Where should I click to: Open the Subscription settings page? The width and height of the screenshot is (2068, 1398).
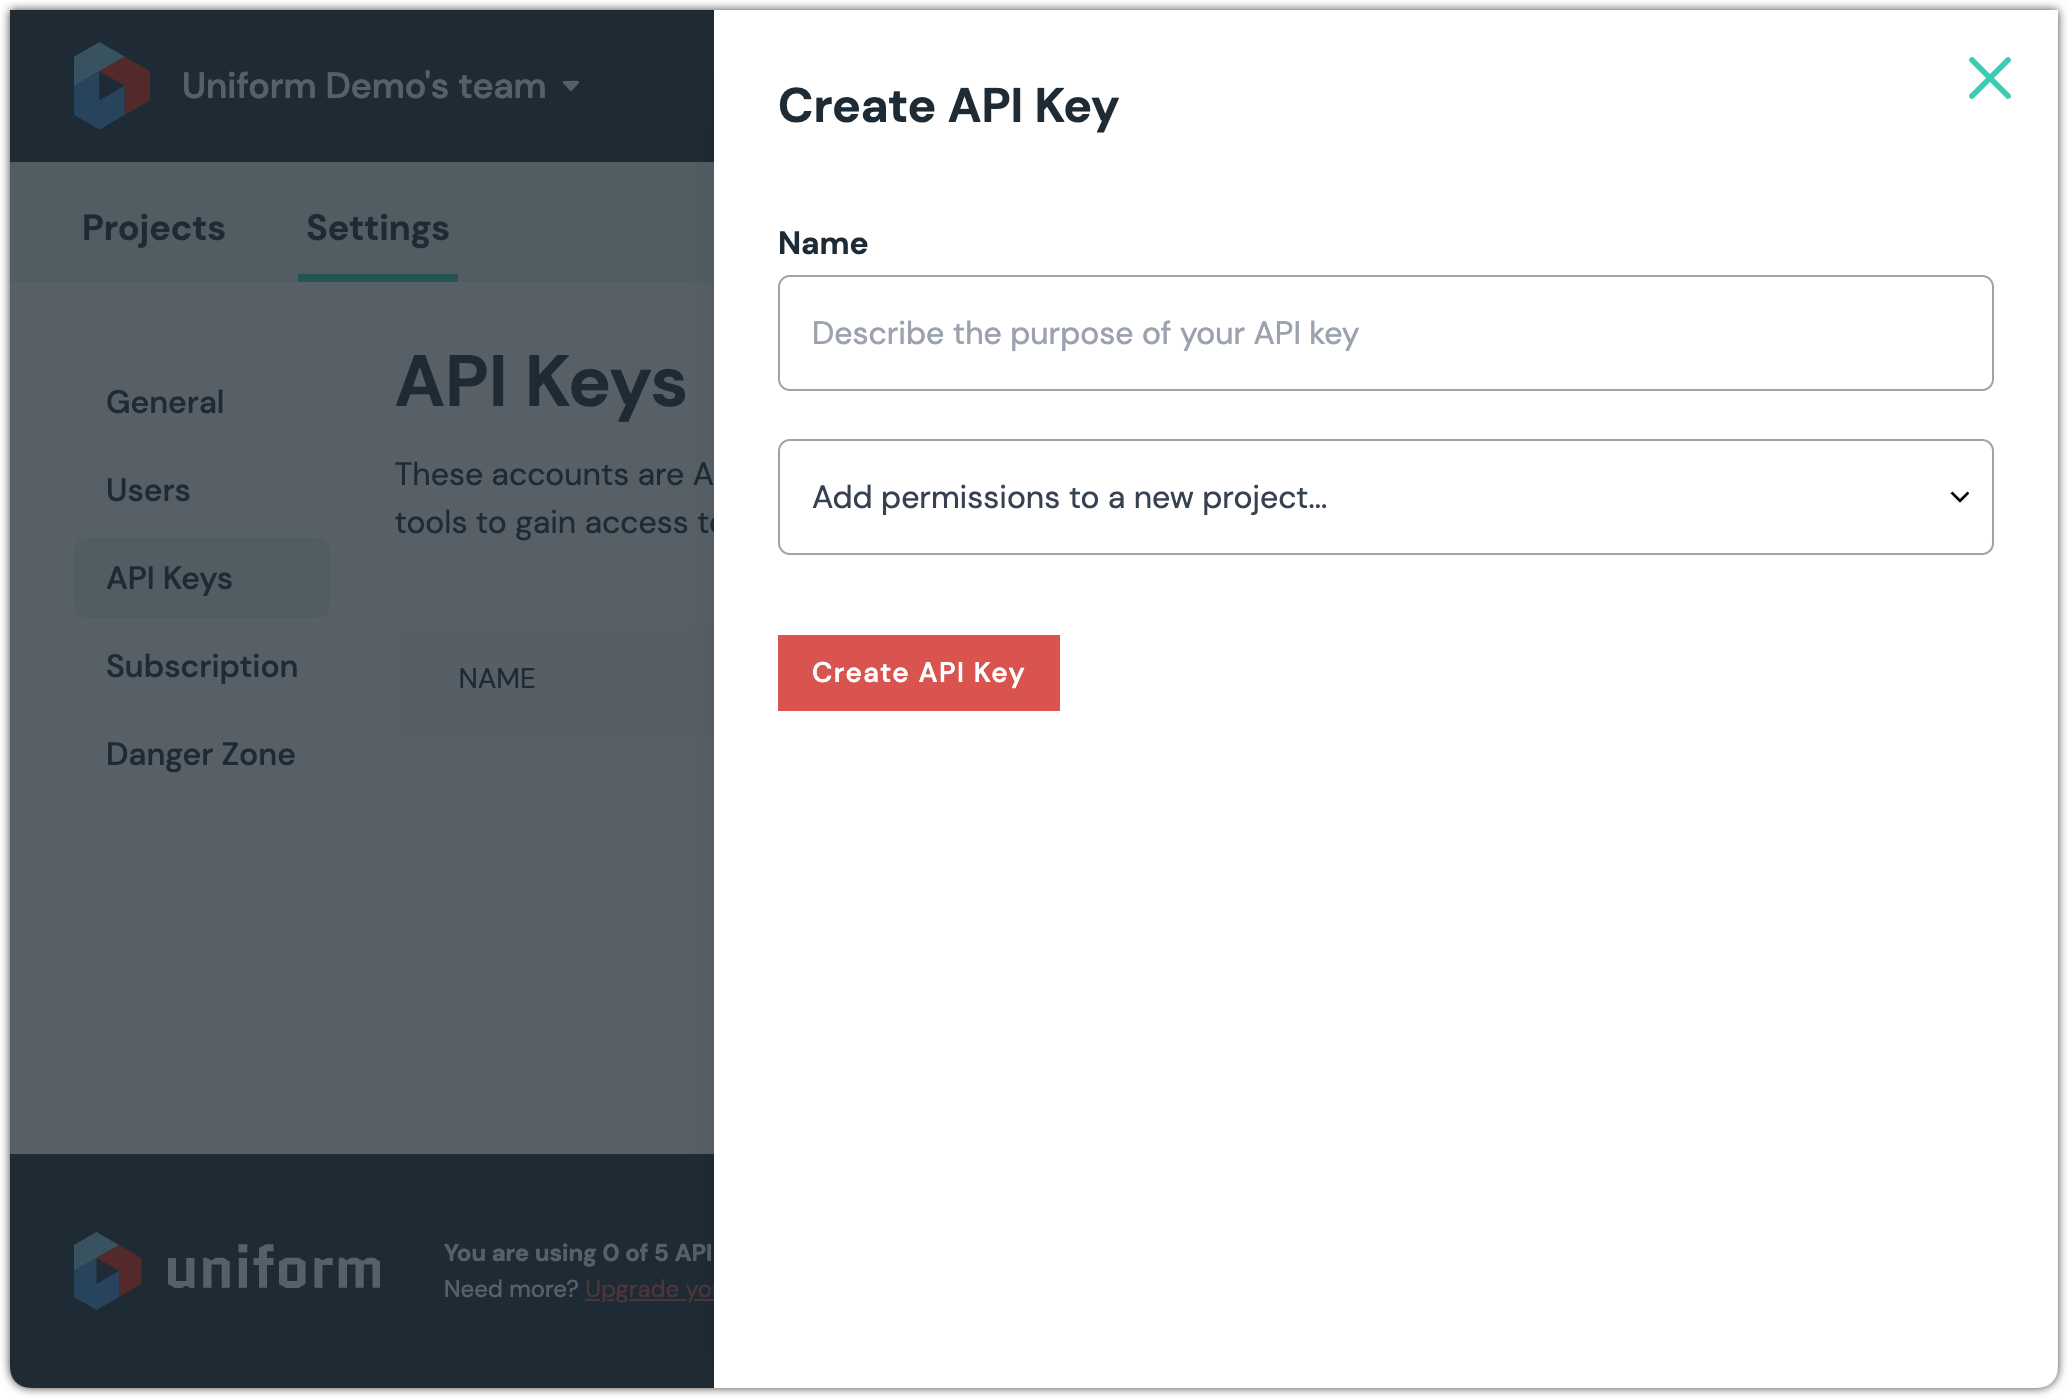point(202,666)
